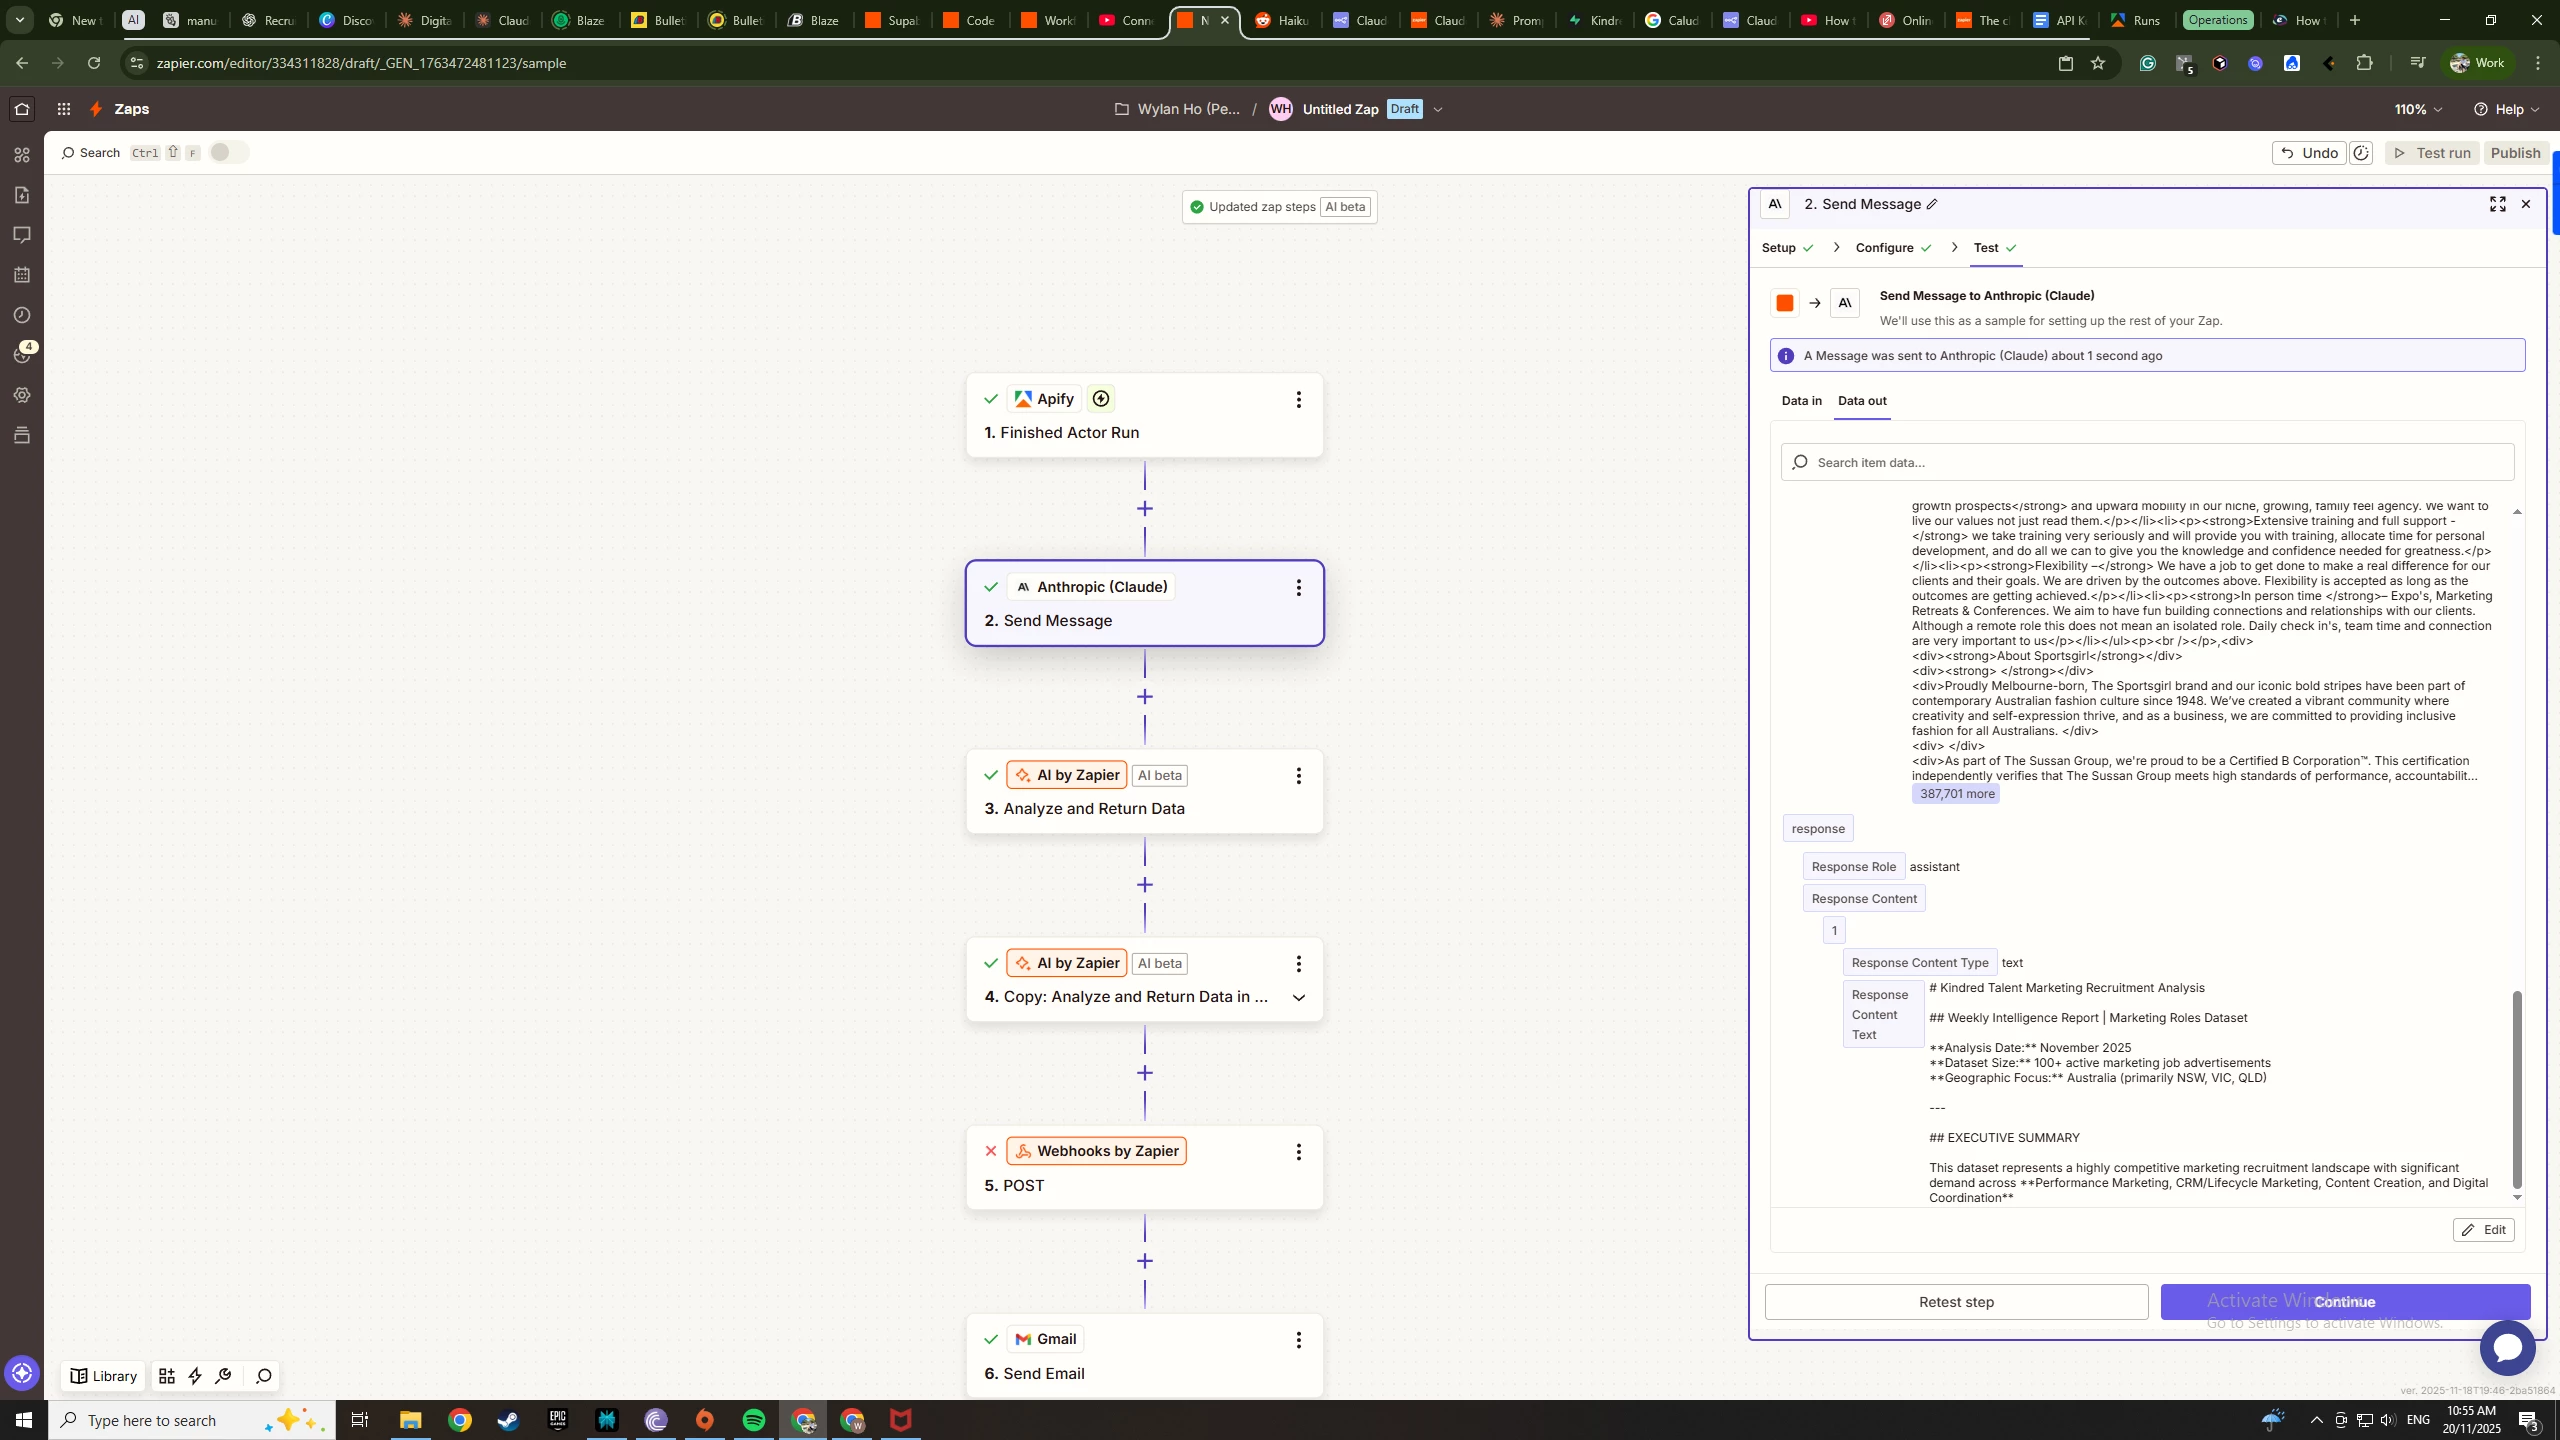Open the Zapier apps grid icon
The image size is (2560, 1440).
pyautogui.click(x=64, y=109)
